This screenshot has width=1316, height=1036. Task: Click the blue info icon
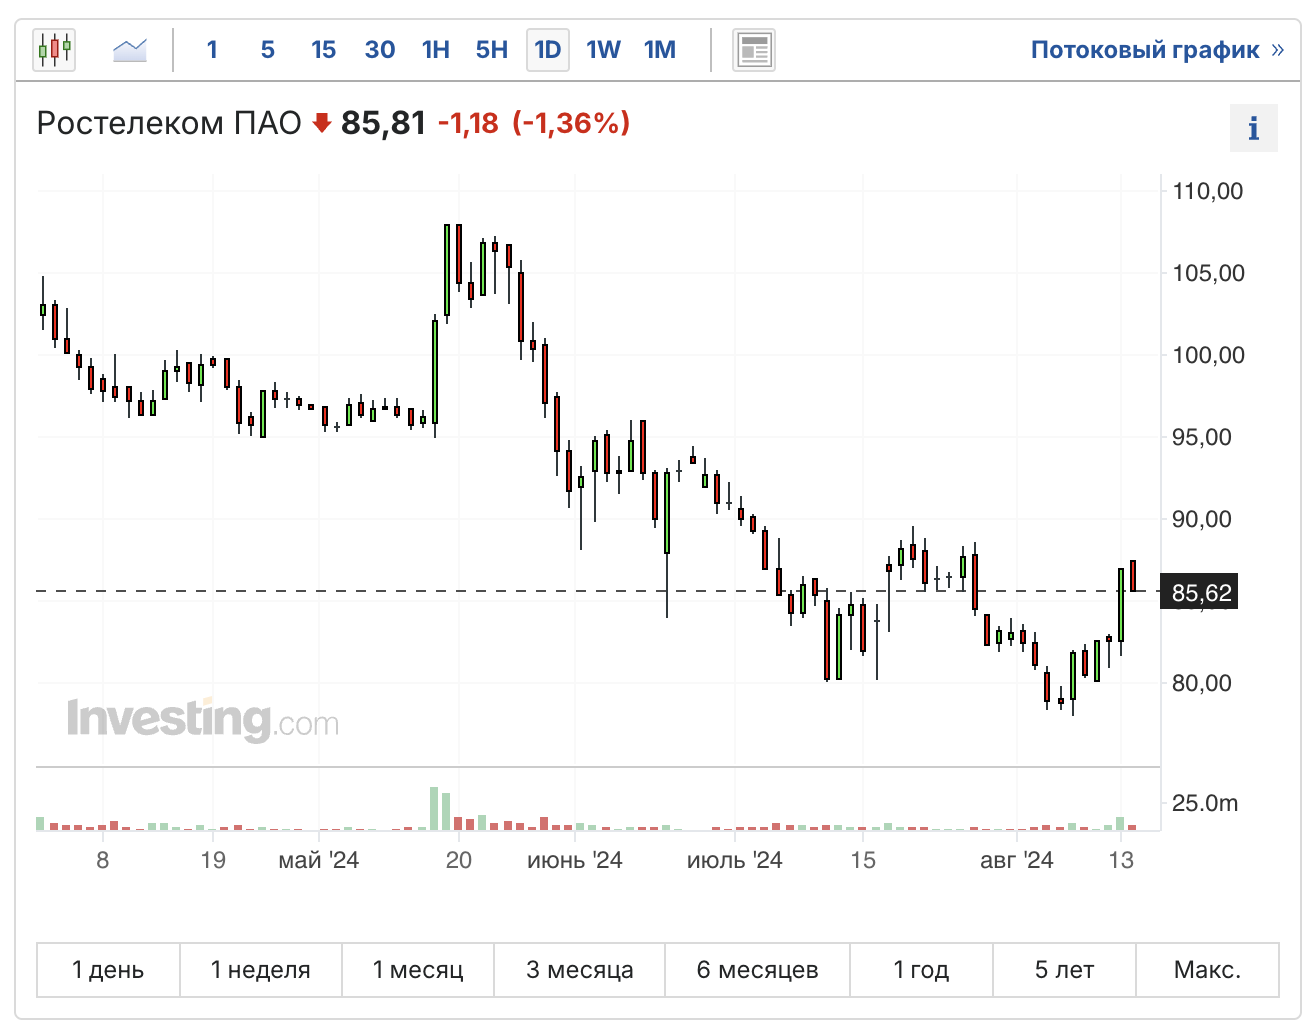(1253, 128)
